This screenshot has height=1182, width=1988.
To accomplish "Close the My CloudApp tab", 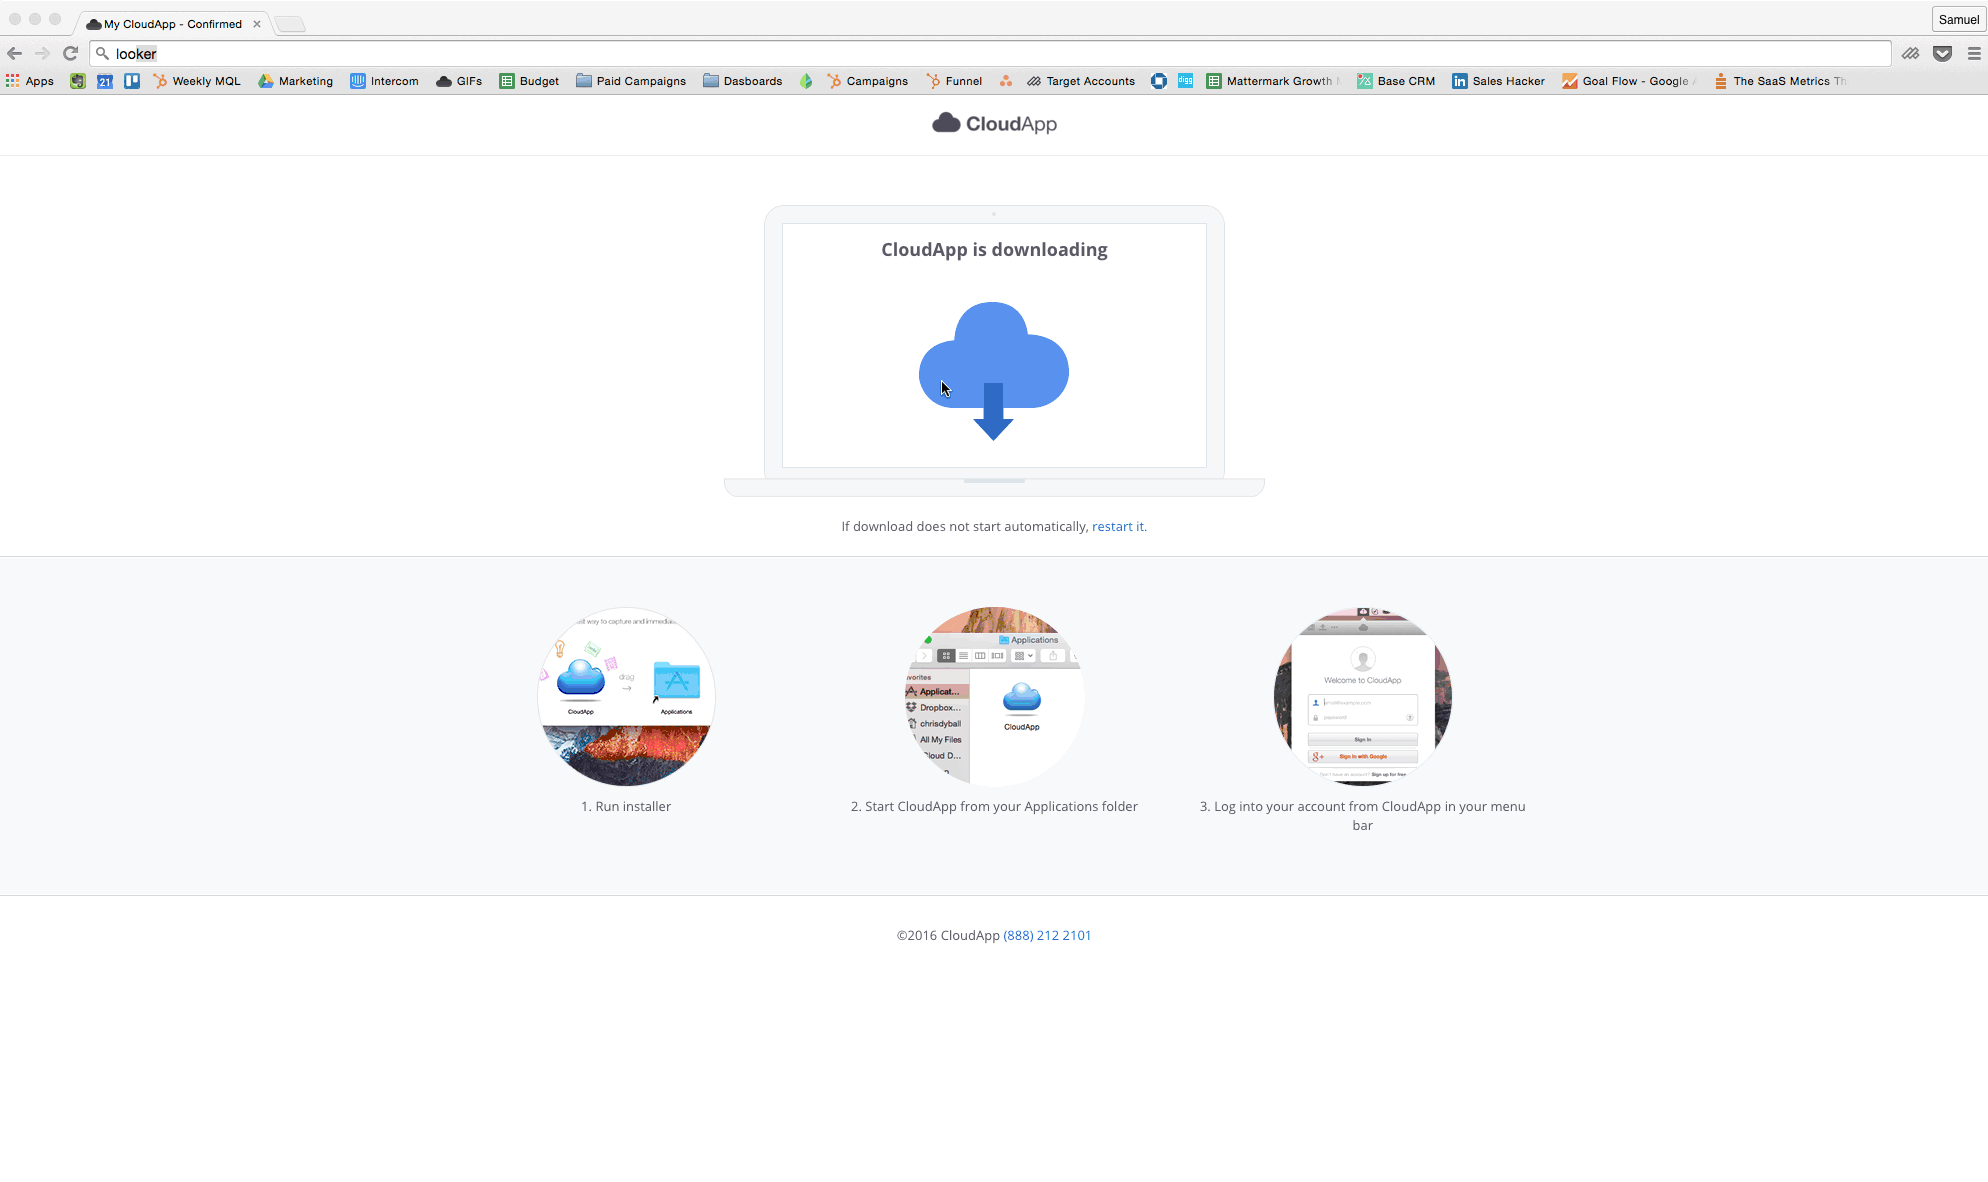I will (257, 24).
